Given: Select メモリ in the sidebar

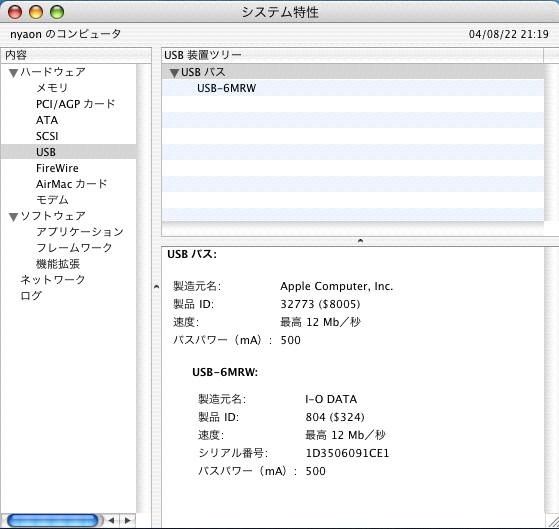Looking at the screenshot, I should click(x=52, y=88).
